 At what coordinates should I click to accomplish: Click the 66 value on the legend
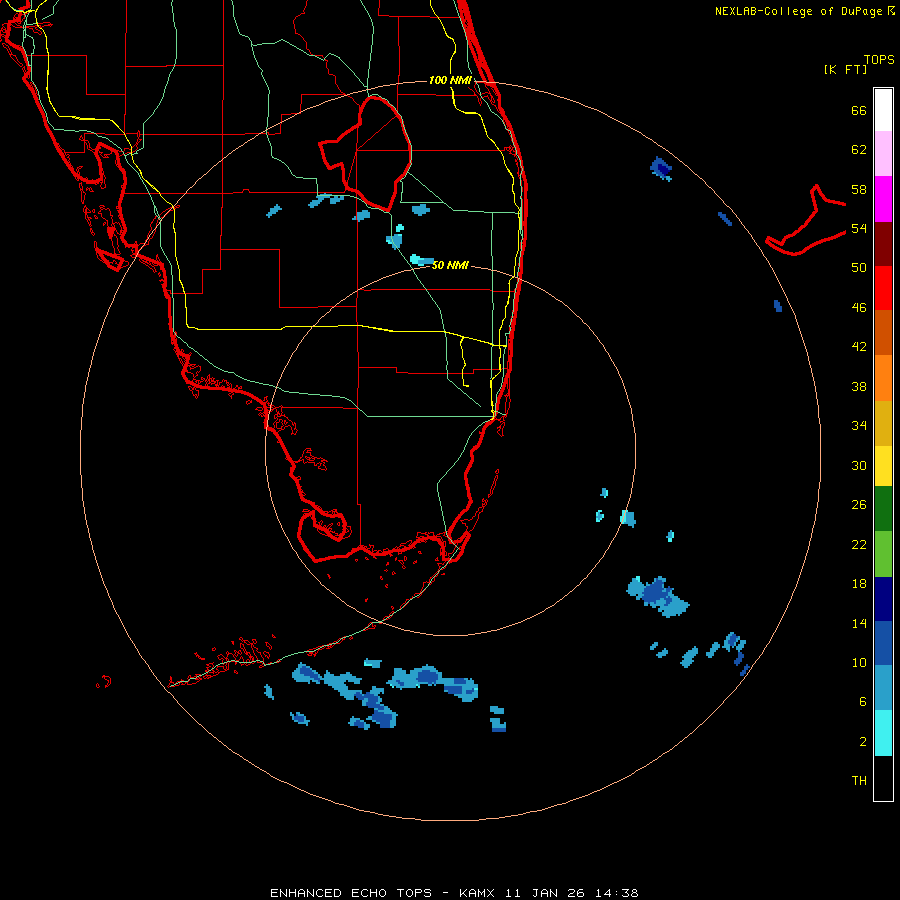point(859,111)
